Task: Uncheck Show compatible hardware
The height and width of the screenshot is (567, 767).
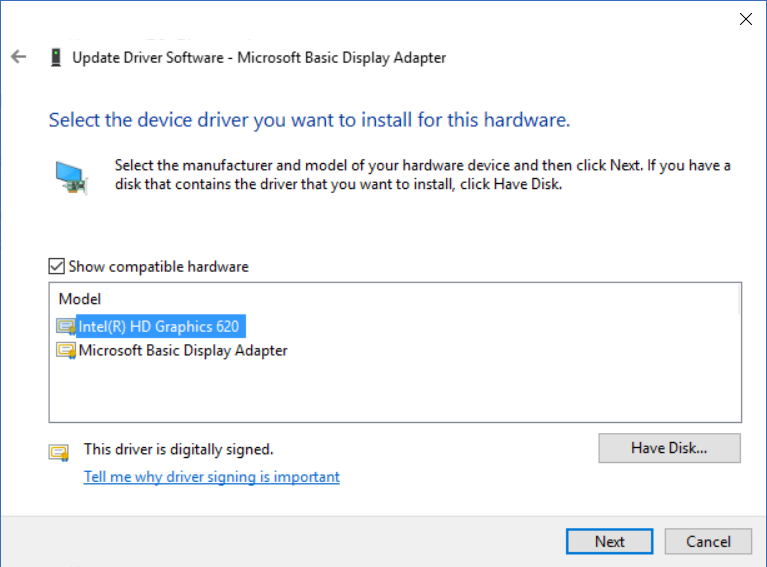Action: pyautogui.click(x=56, y=266)
